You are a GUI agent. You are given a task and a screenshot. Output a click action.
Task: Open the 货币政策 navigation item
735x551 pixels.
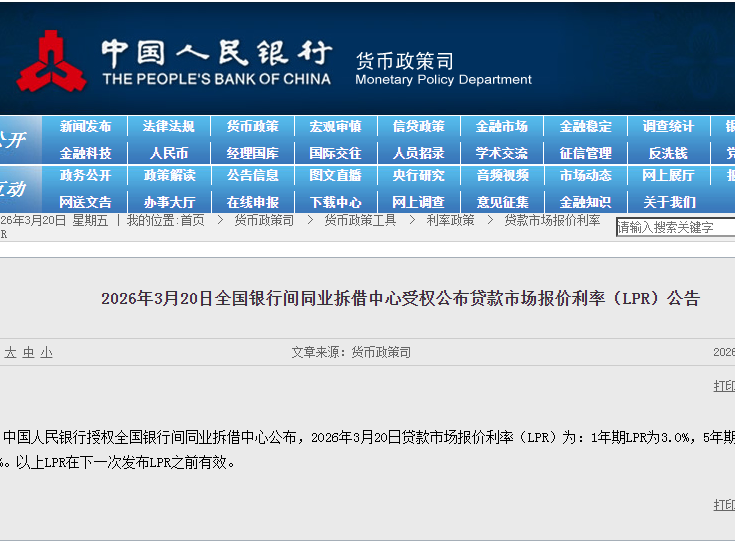coord(252,127)
